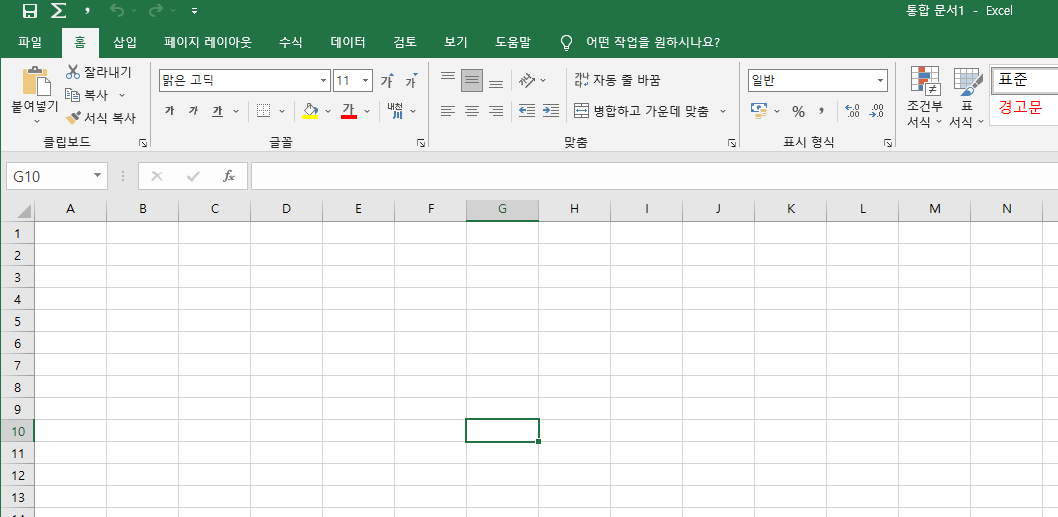1058x517 pixels.
Task: Click the fx insert function icon
Action: click(229, 177)
